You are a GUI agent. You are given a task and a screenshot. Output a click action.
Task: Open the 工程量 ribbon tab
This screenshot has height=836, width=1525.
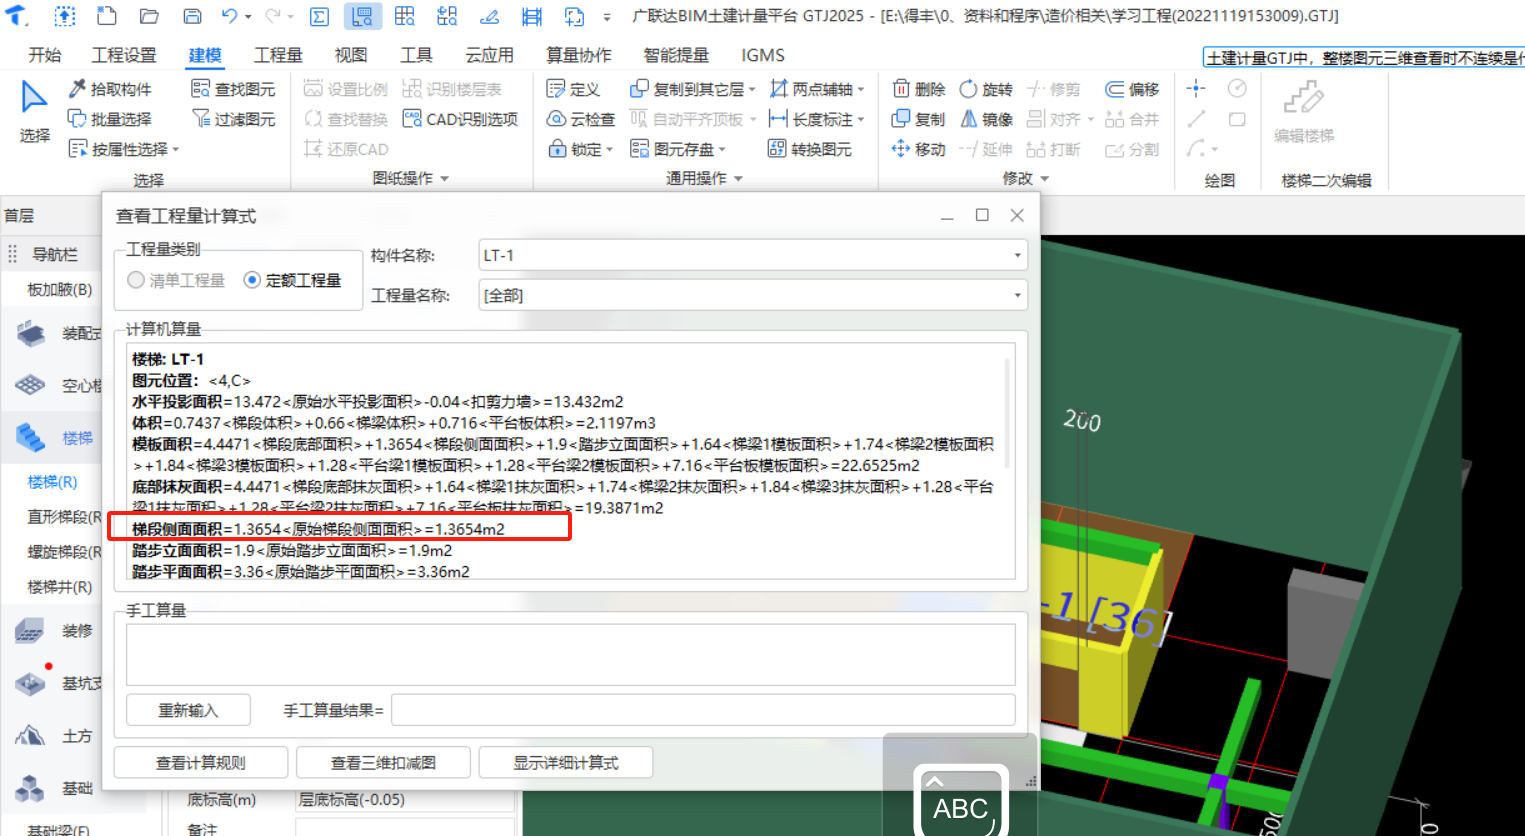tap(278, 55)
